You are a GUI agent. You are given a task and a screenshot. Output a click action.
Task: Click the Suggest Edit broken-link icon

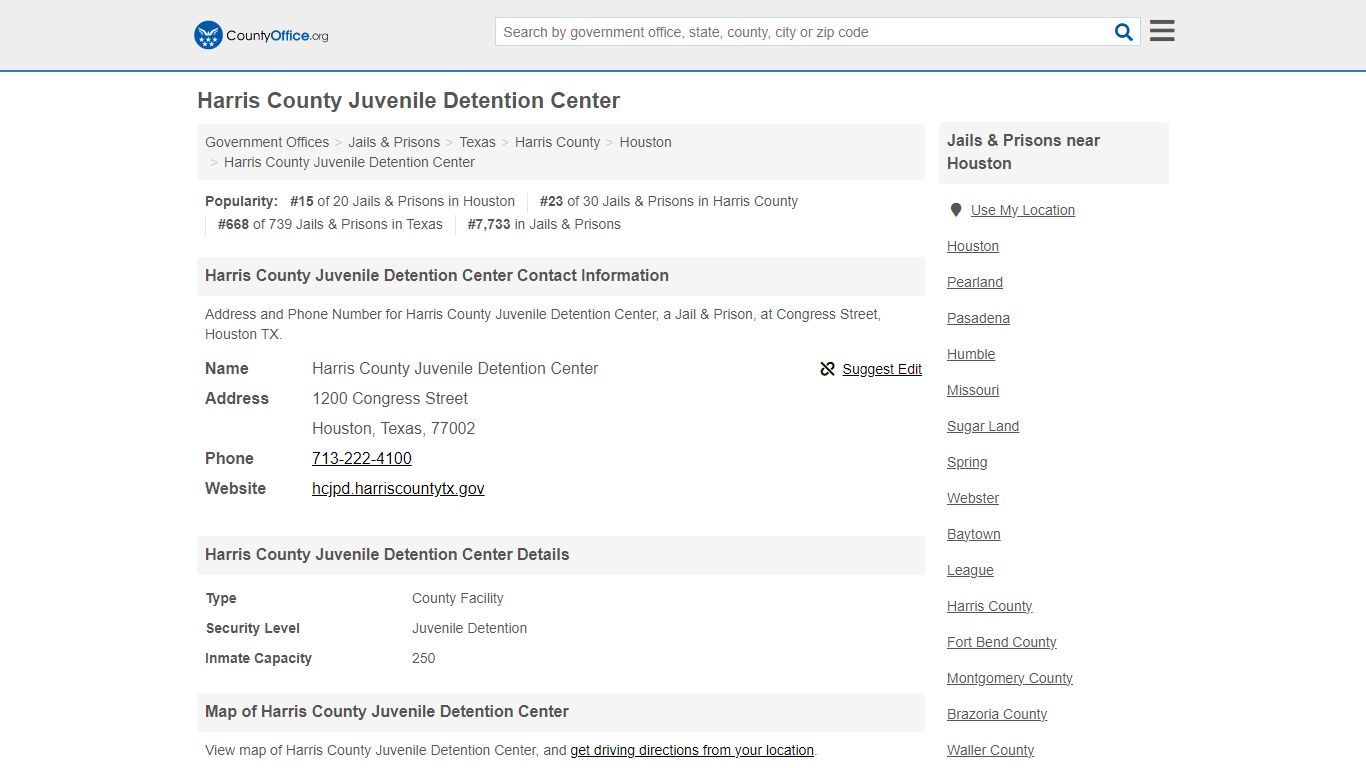coord(827,369)
